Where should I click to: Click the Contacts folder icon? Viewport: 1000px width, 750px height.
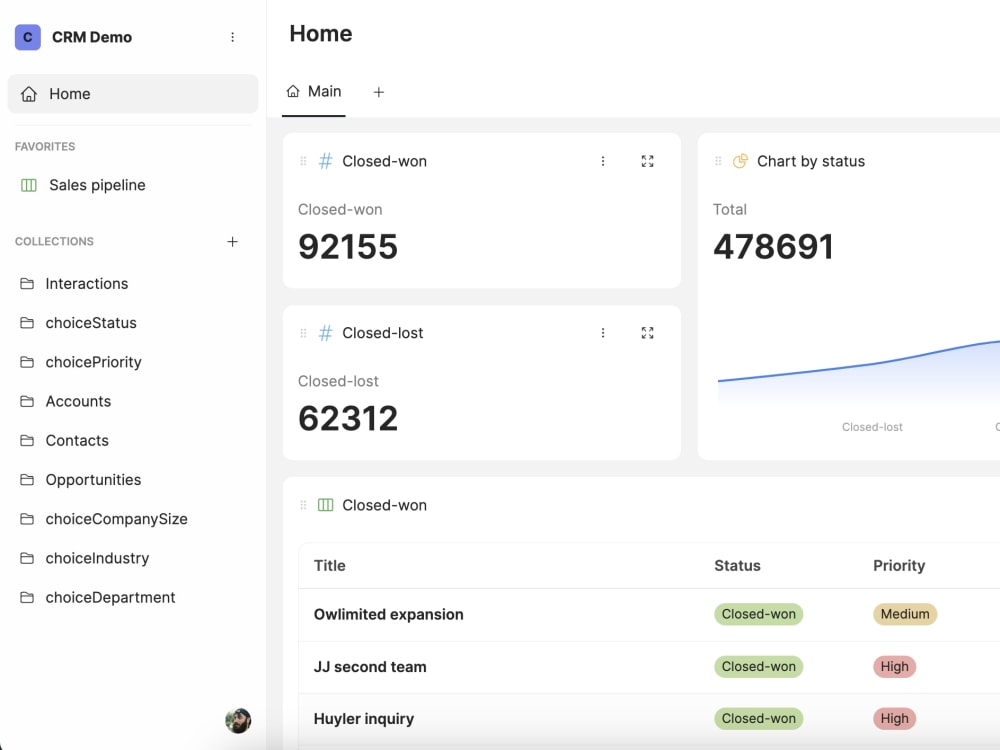(27, 440)
